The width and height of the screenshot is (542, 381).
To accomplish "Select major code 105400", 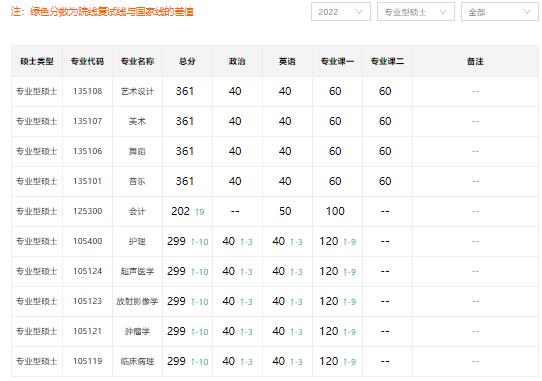I will coord(87,241).
